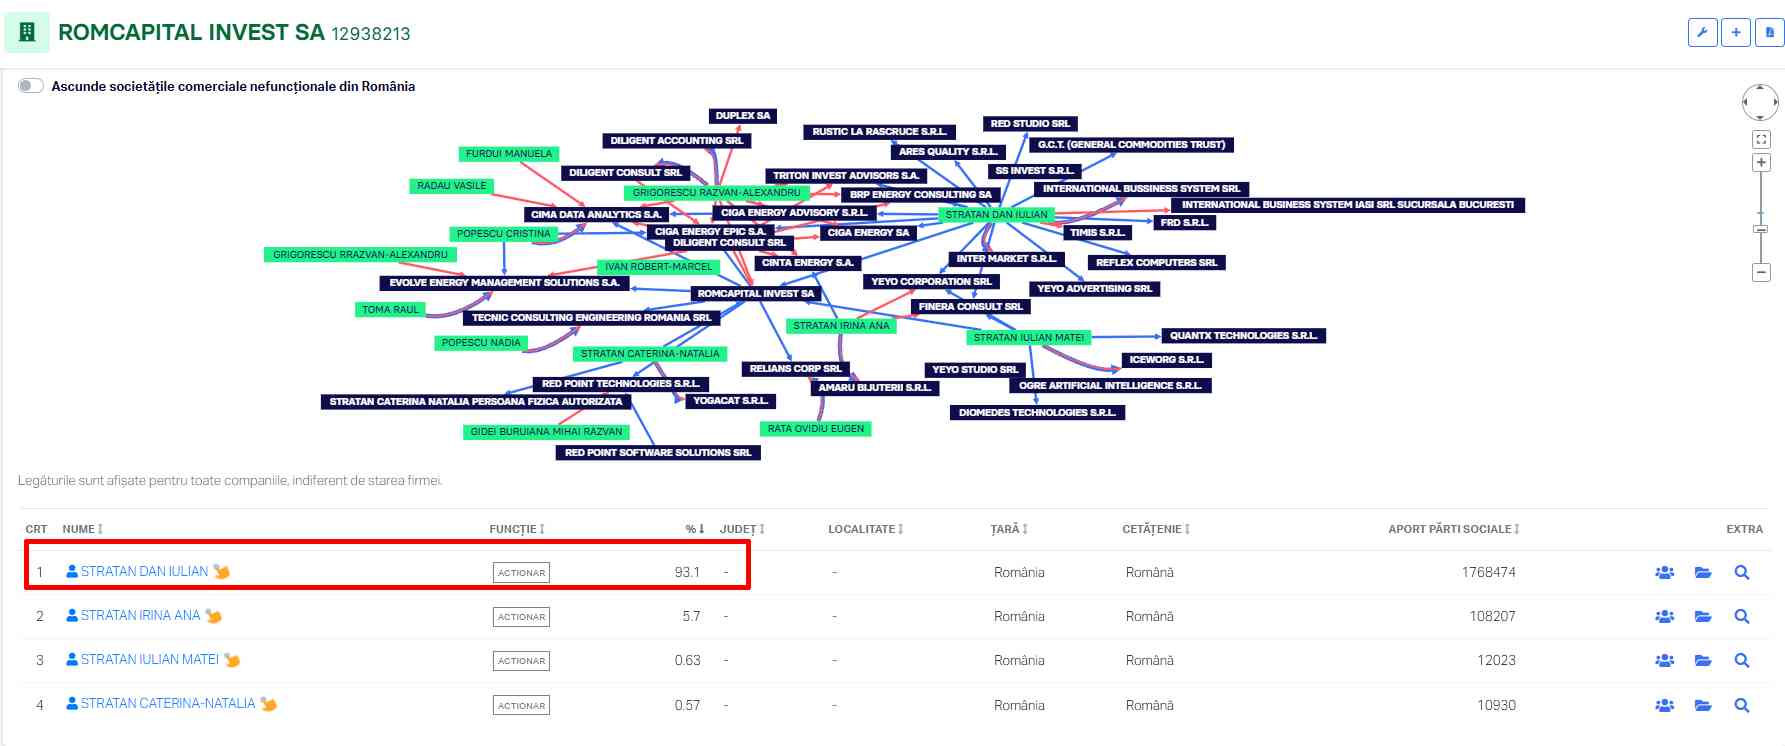The width and height of the screenshot is (1785, 746).
Task: Open the STRATAN CATERINA-NATALIA name link
Action: point(167,704)
